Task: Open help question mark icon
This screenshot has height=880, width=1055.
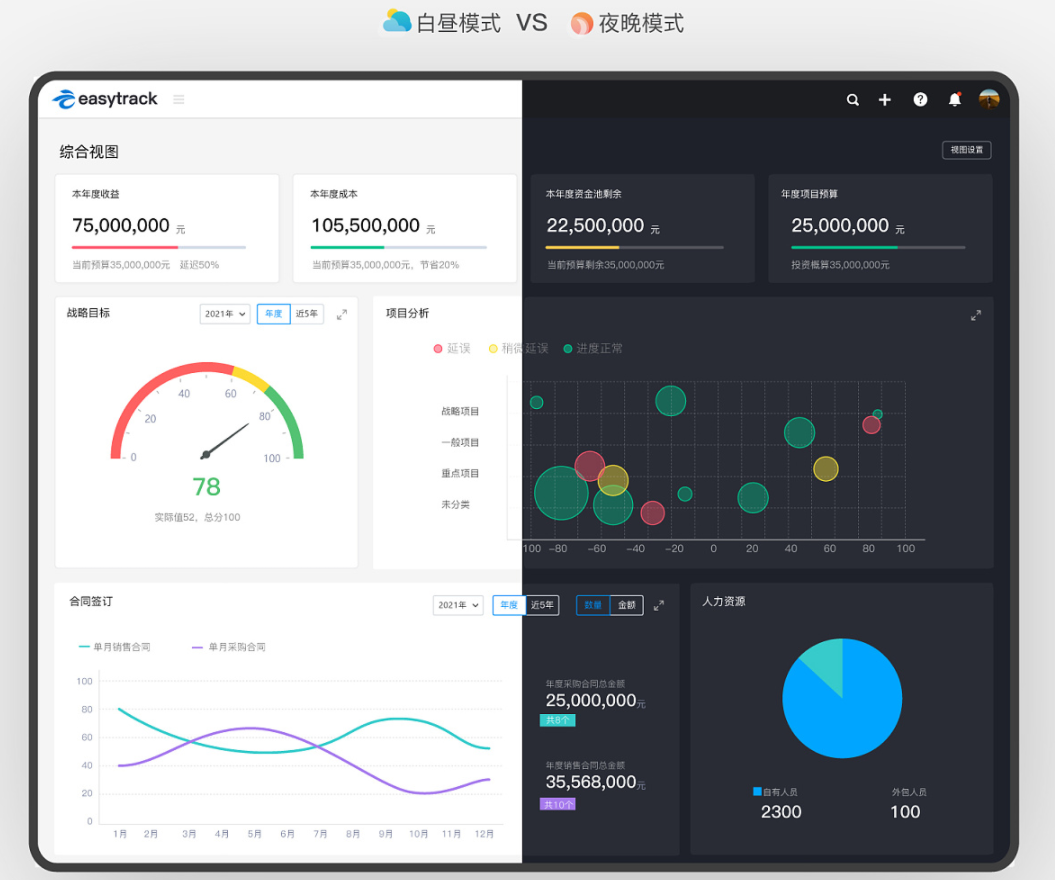Action: pyautogui.click(x=920, y=100)
